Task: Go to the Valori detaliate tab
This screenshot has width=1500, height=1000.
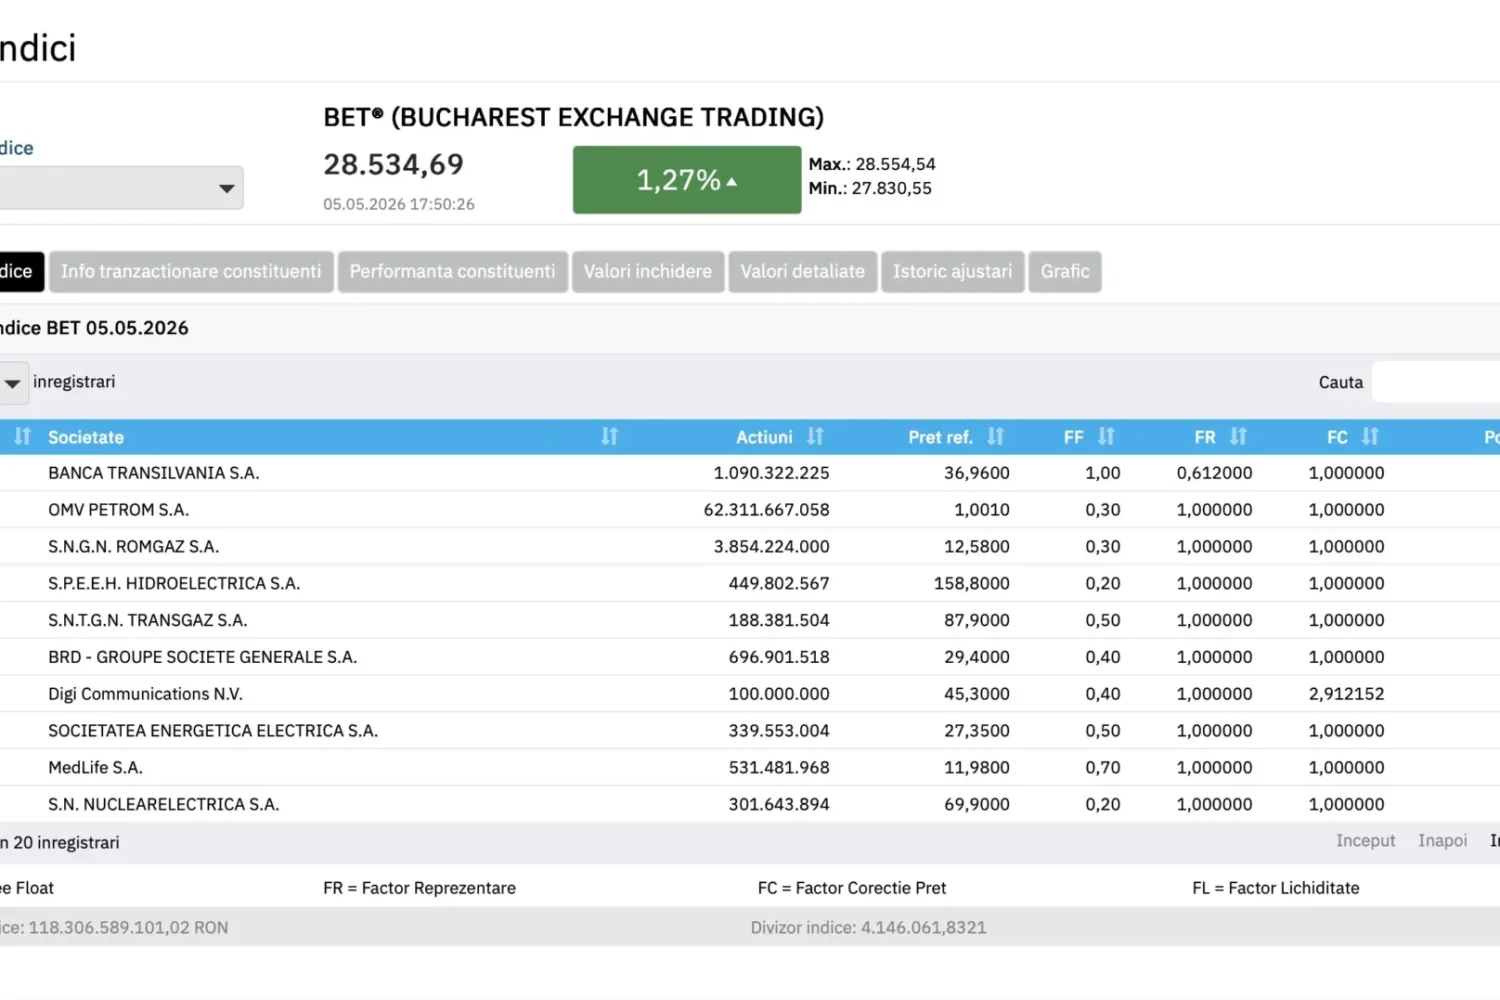Action: point(803,272)
